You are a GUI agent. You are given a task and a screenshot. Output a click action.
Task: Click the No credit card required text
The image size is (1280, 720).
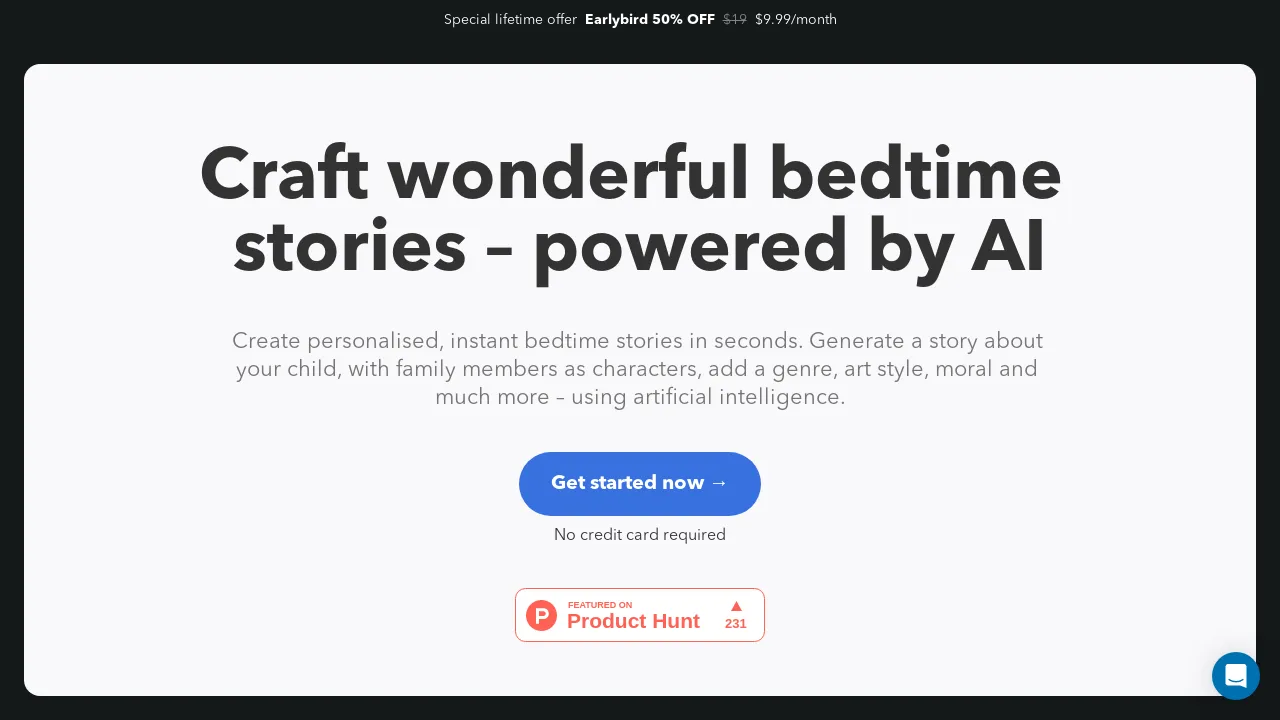click(640, 535)
